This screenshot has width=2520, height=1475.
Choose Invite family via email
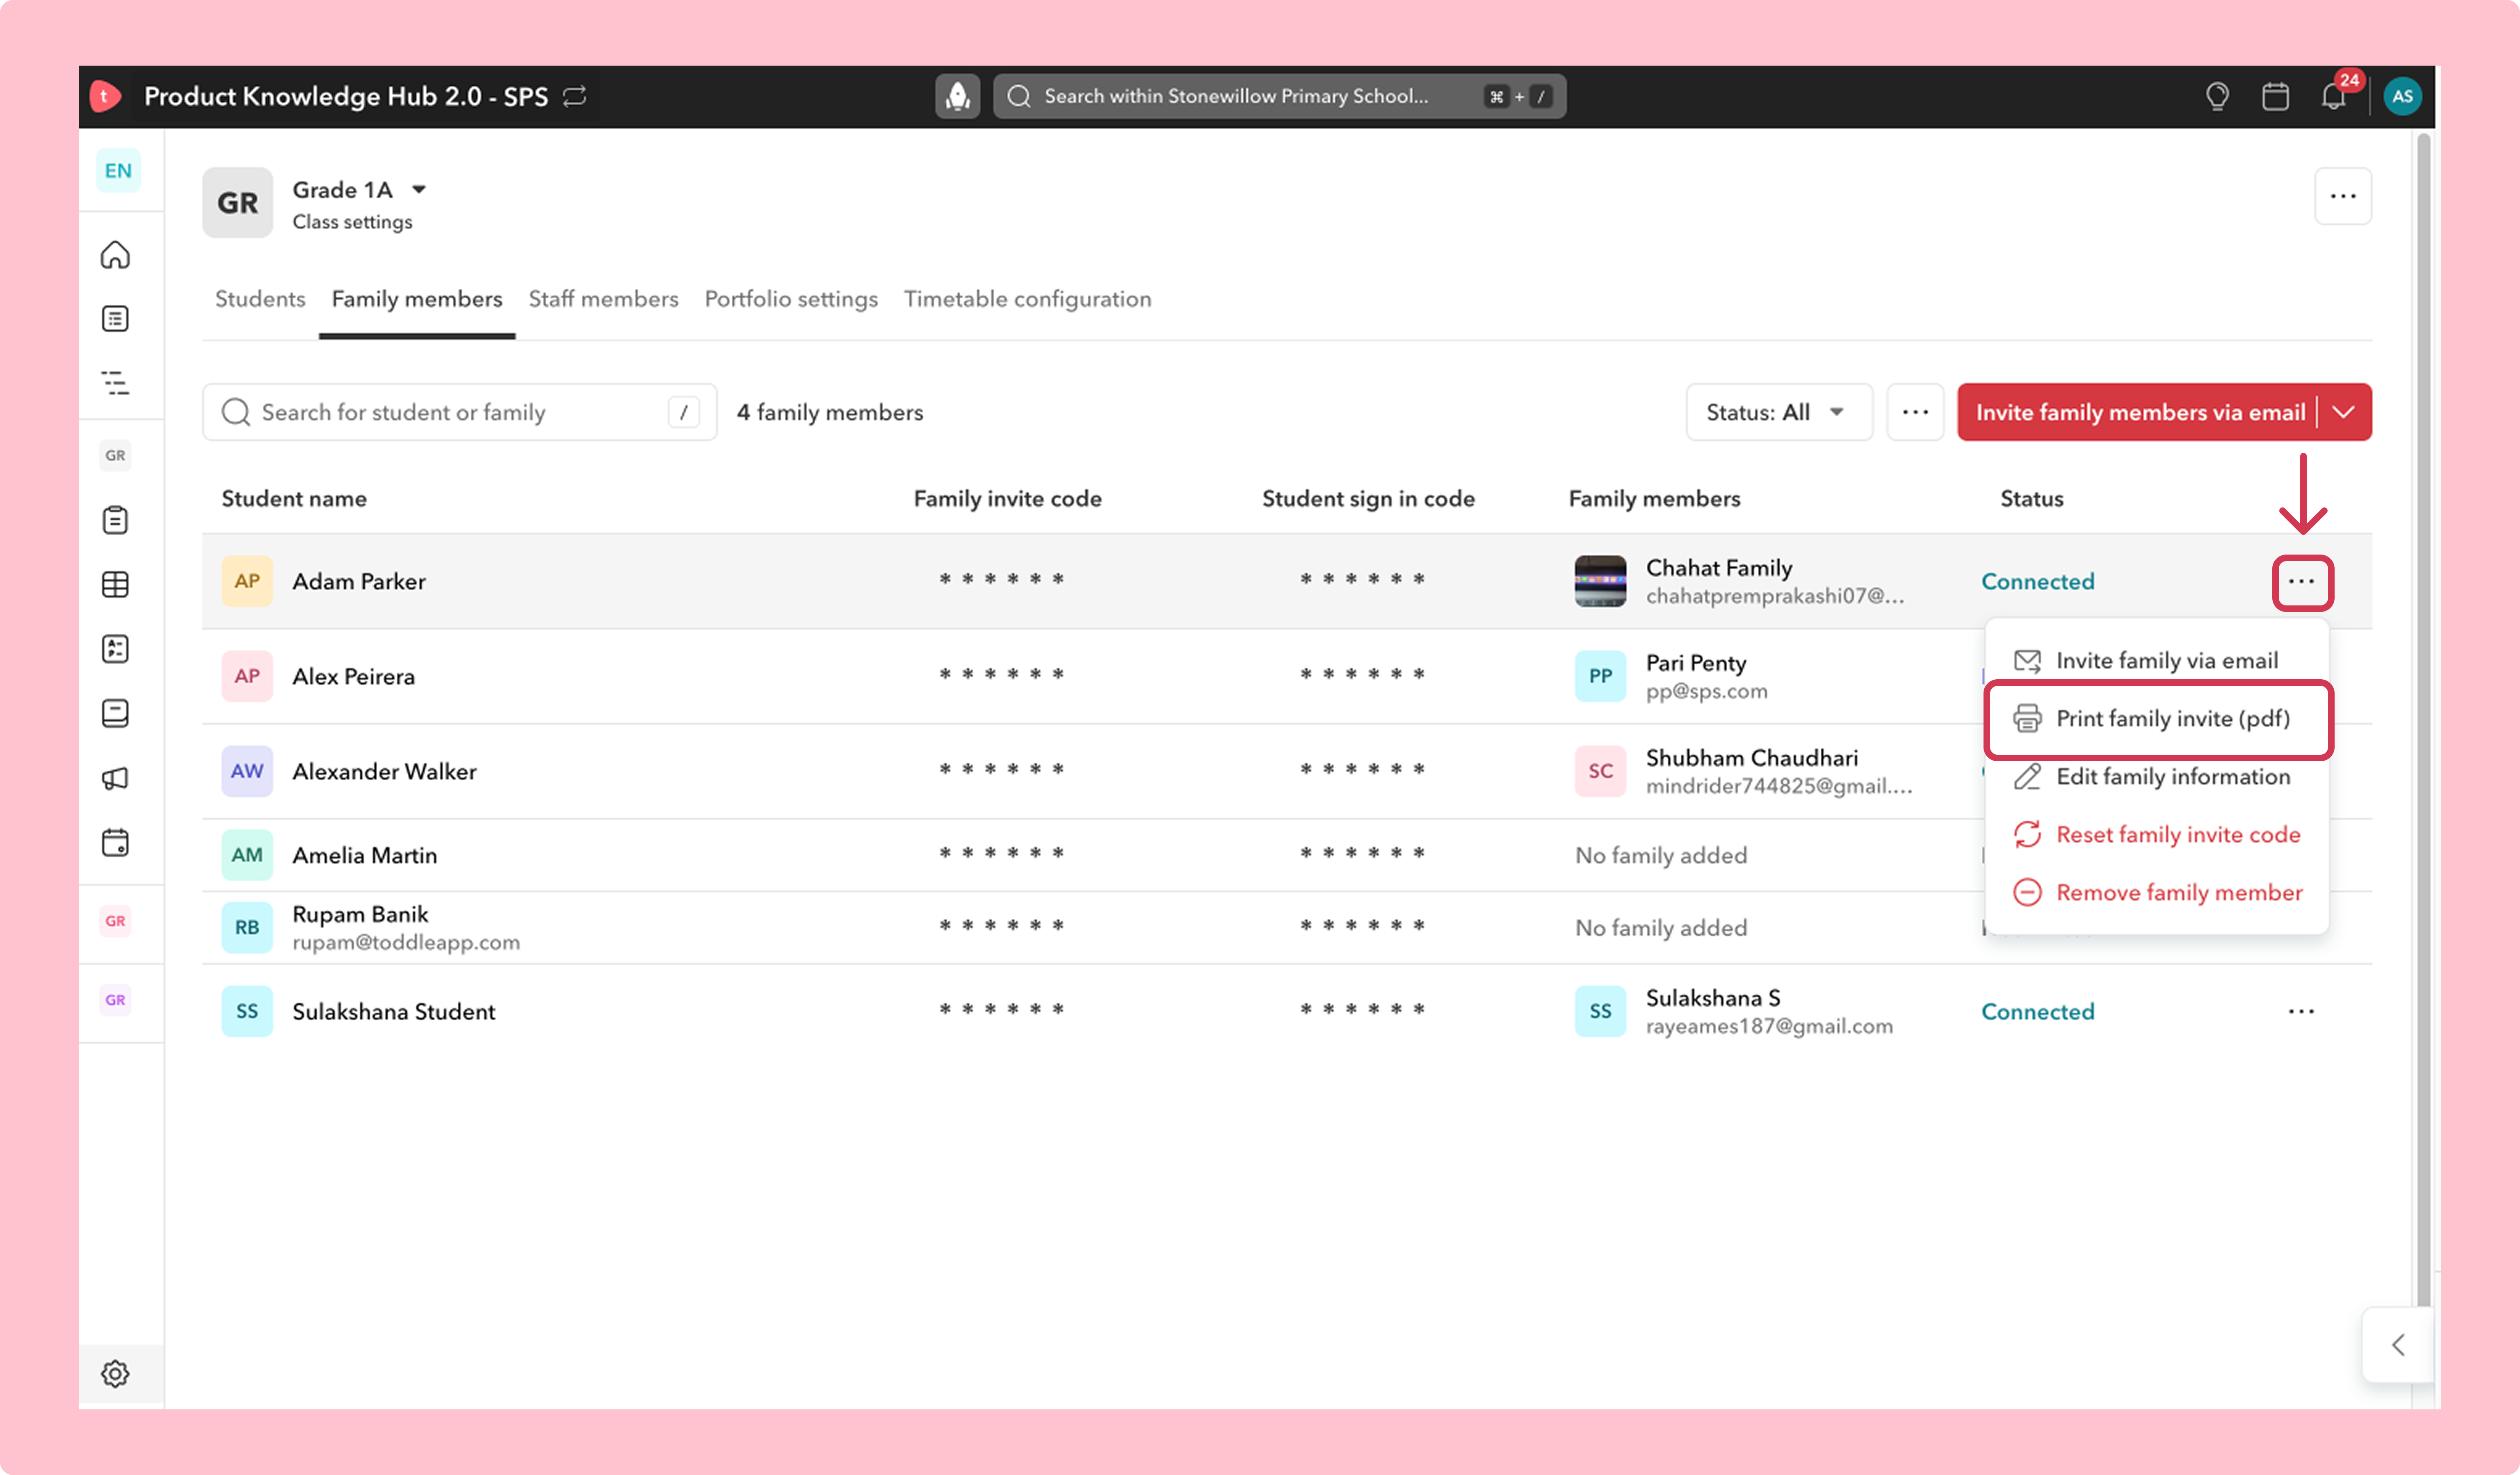click(x=2157, y=660)
